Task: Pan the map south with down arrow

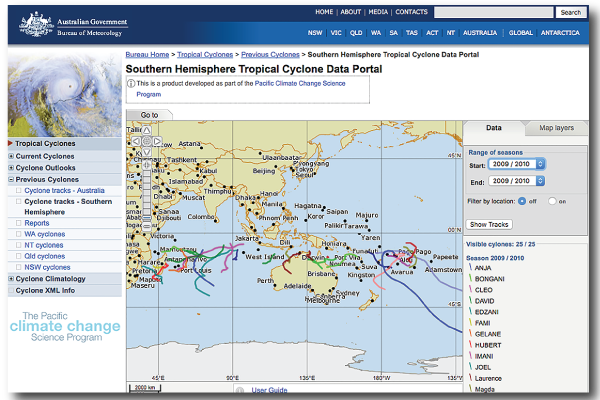Action: coord(146,152)
